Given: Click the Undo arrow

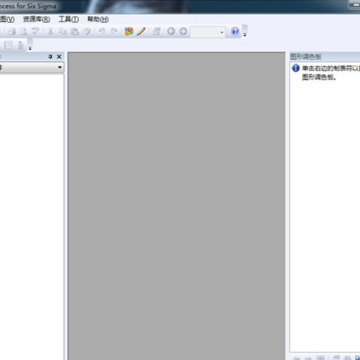Looking at the screenshot, I should point(102,32).
